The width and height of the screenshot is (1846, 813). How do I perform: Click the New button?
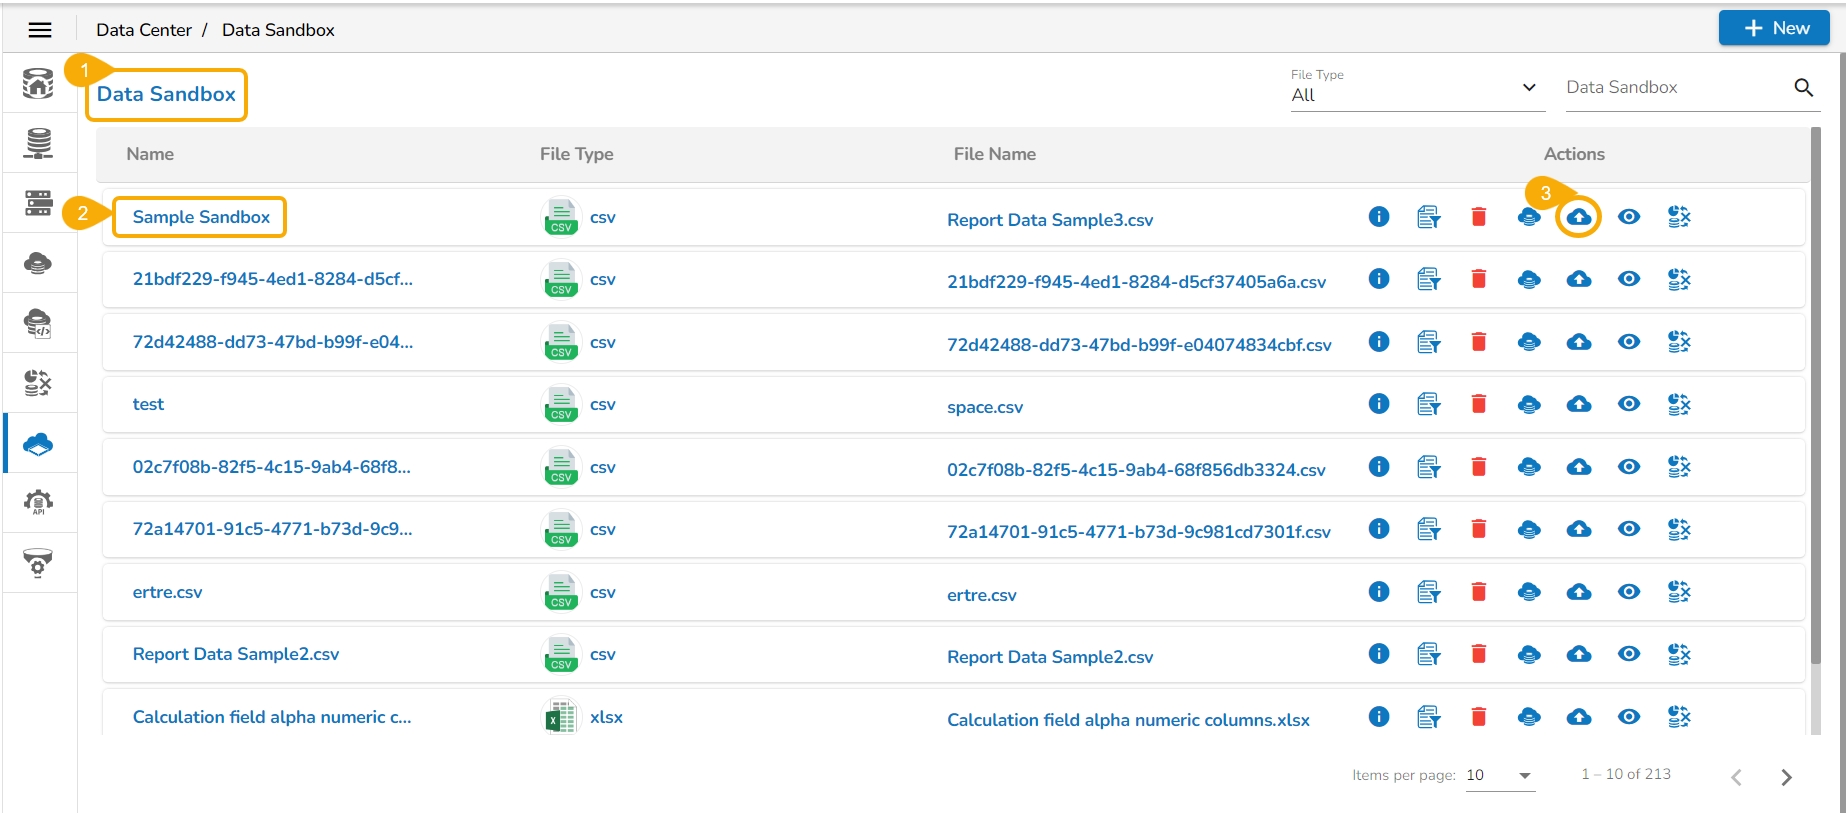pyautogui.click(x=1774, y=28)
